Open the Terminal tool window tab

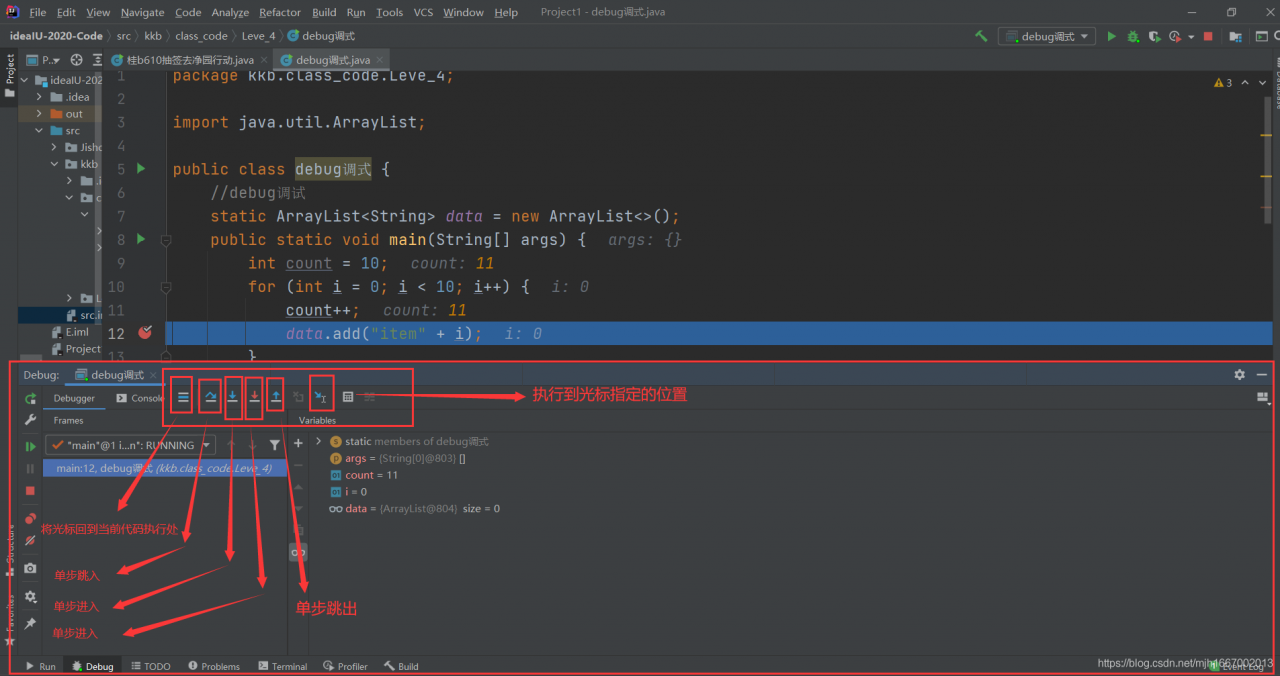(282, 666)
